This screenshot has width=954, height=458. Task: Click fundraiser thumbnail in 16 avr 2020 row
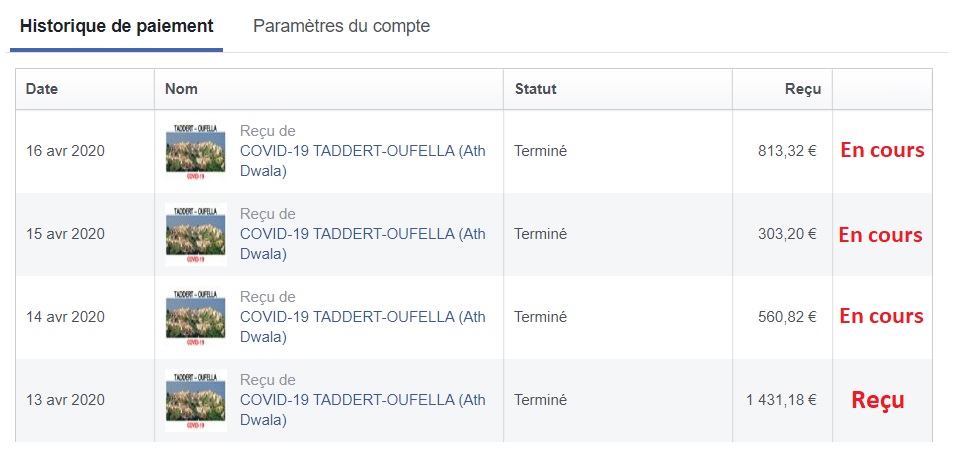[196, 151]
